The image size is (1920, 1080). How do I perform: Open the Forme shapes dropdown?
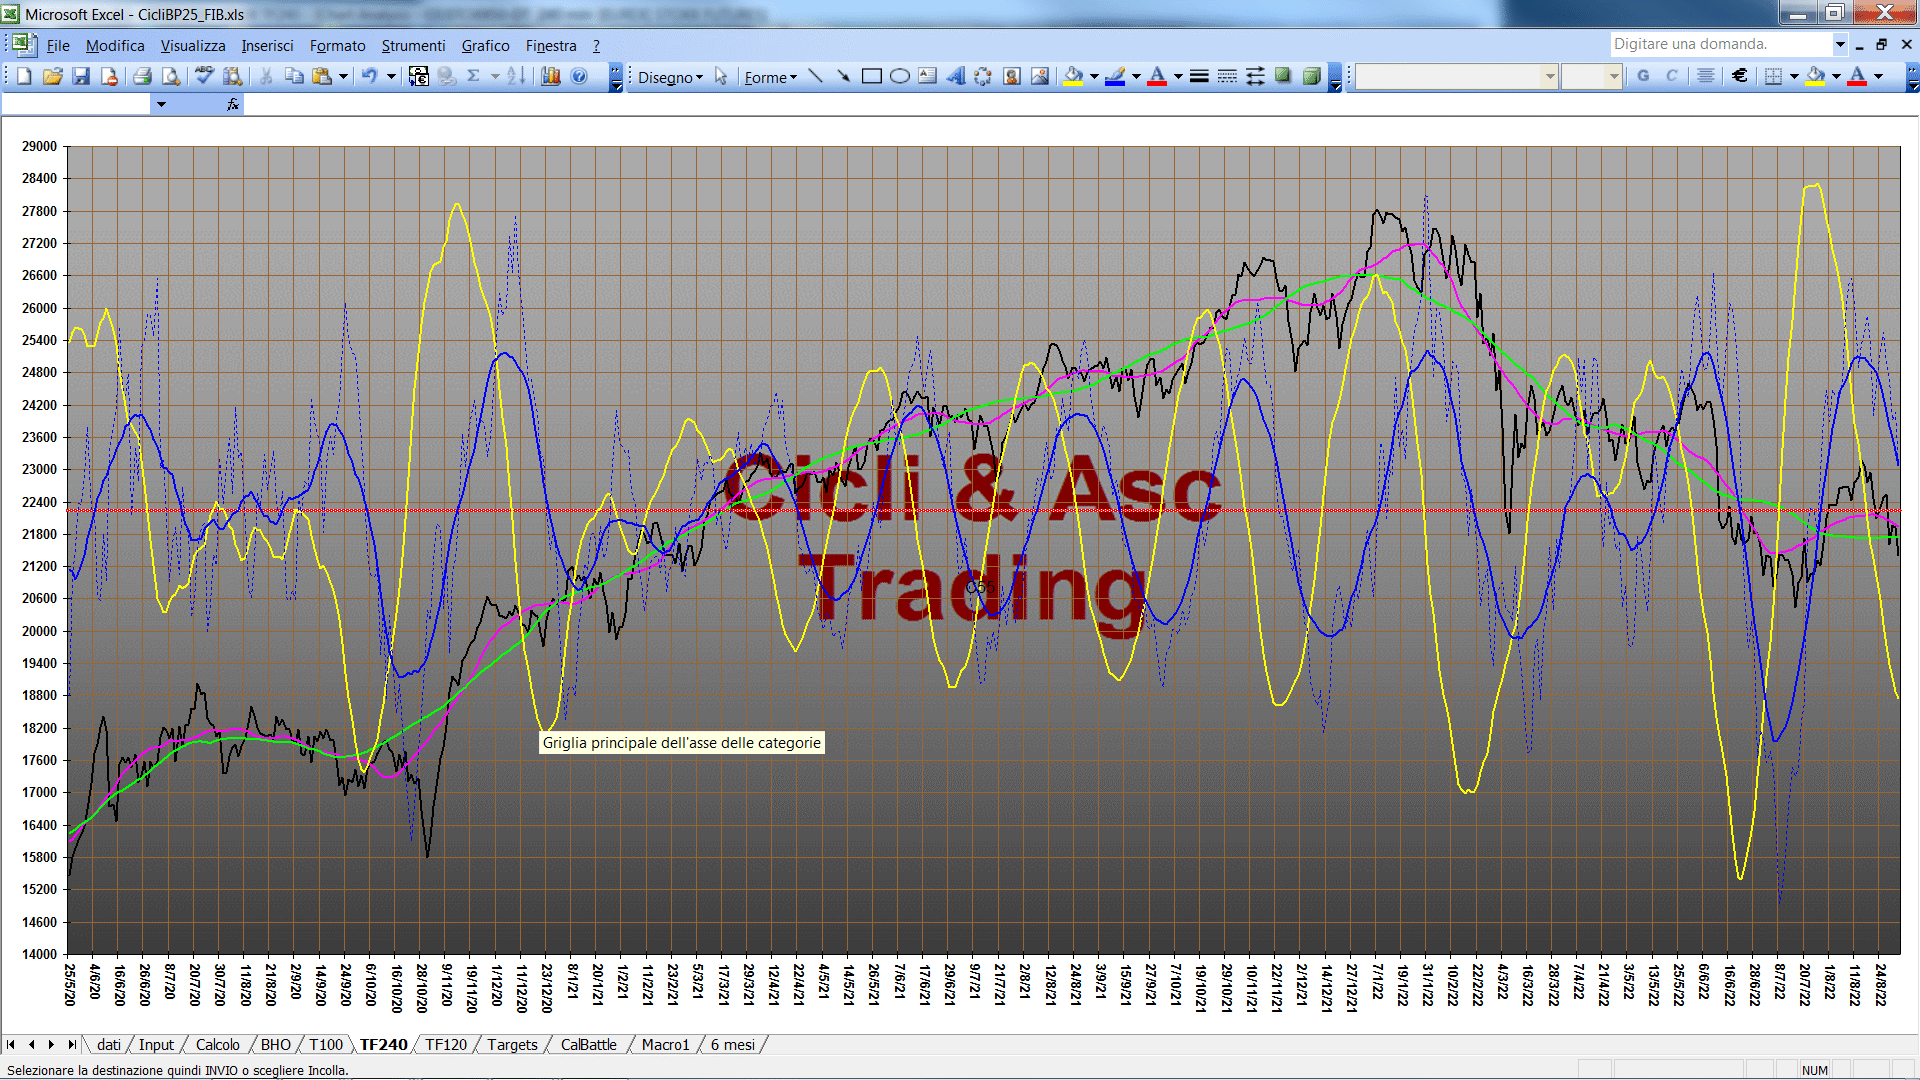pyautogui.click(x=770, y=77)
